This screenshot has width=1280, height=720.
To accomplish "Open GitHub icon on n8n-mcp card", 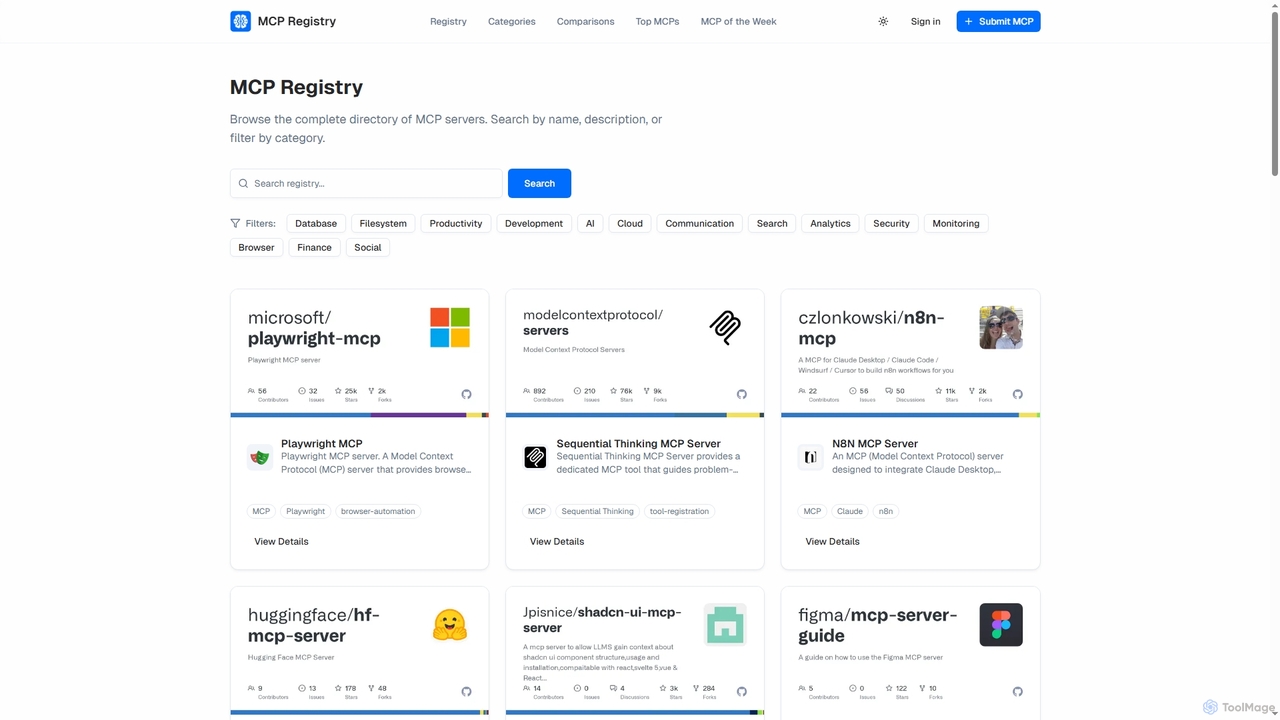I will pos(1017,394).
